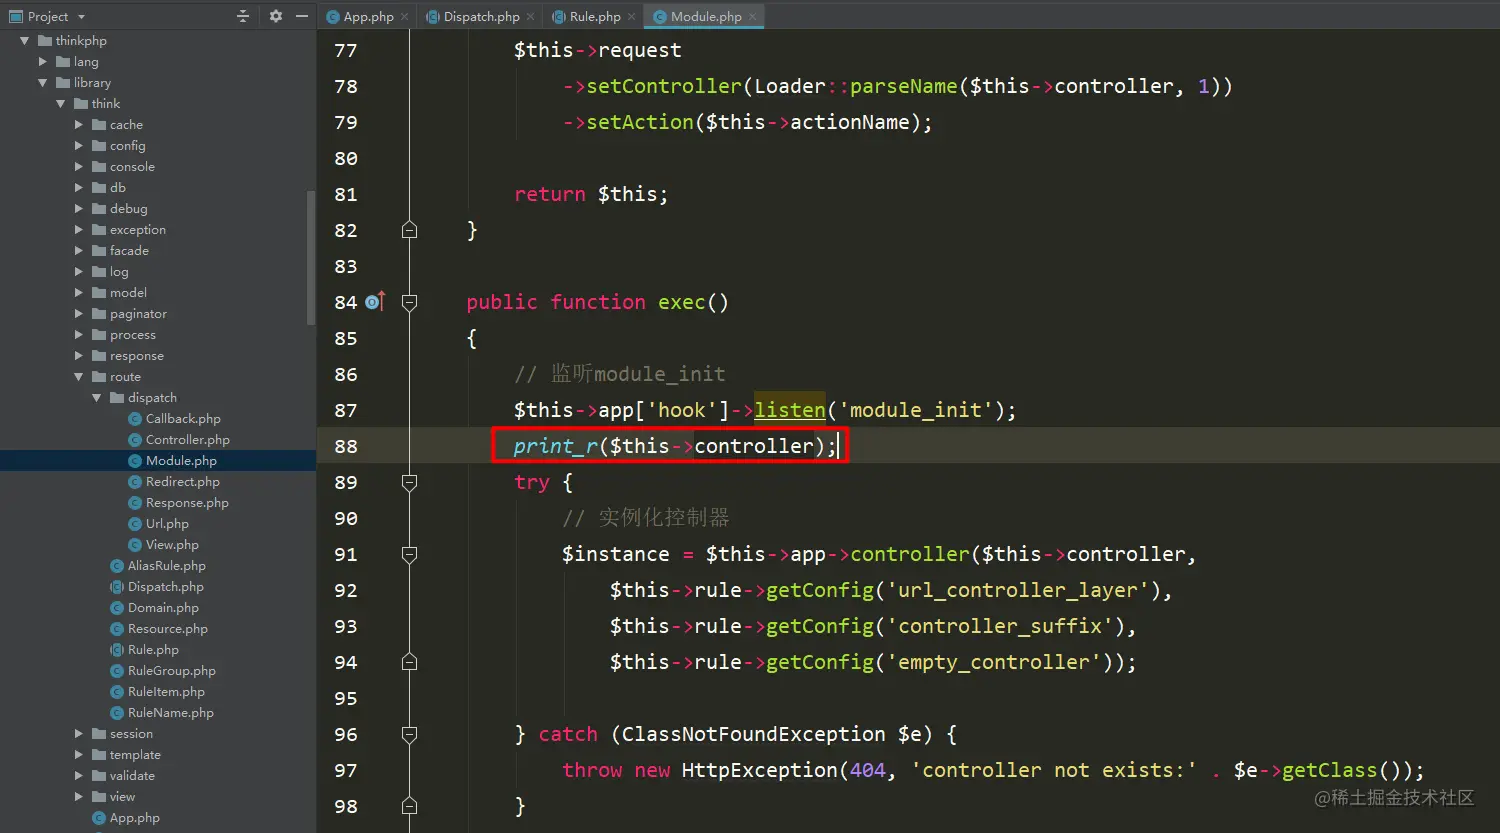Click the listen method call on line 87
Screen dimensions: 1500x833
(x=790, y=410)
